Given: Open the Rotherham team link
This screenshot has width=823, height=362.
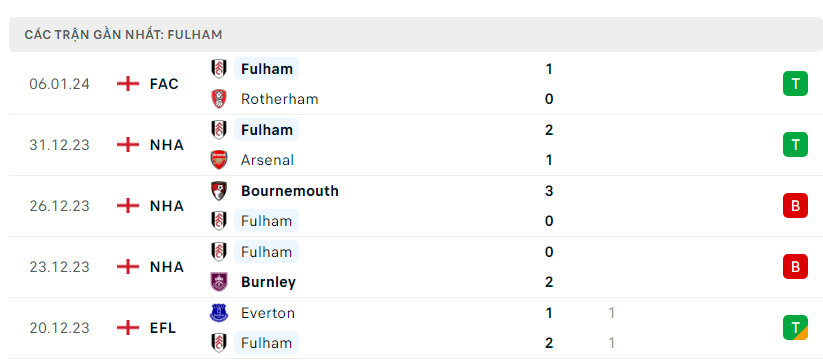Looking at the screenshot, I should pyautogui.click(x=279, y=99).
